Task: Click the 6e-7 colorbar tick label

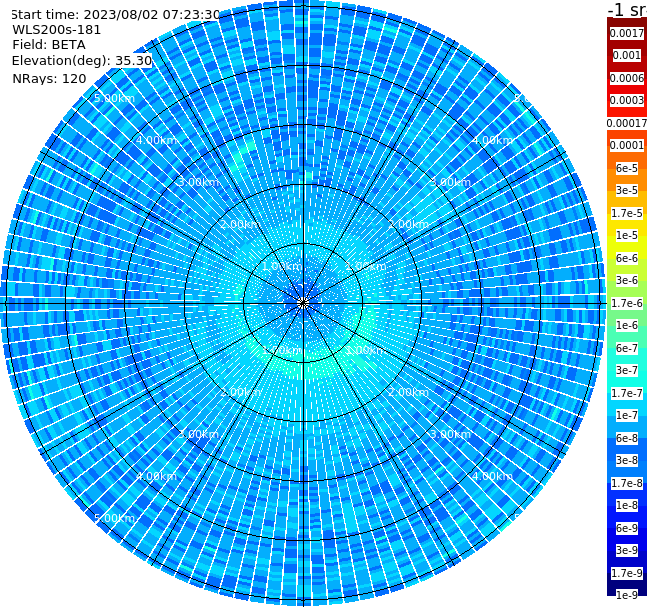Action: 627,348
